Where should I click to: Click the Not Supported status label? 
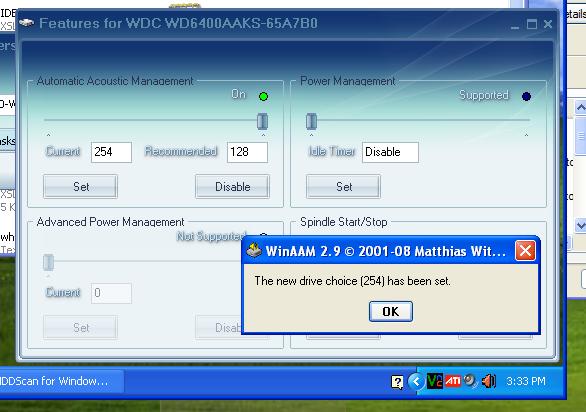click(x=212, y=236)
